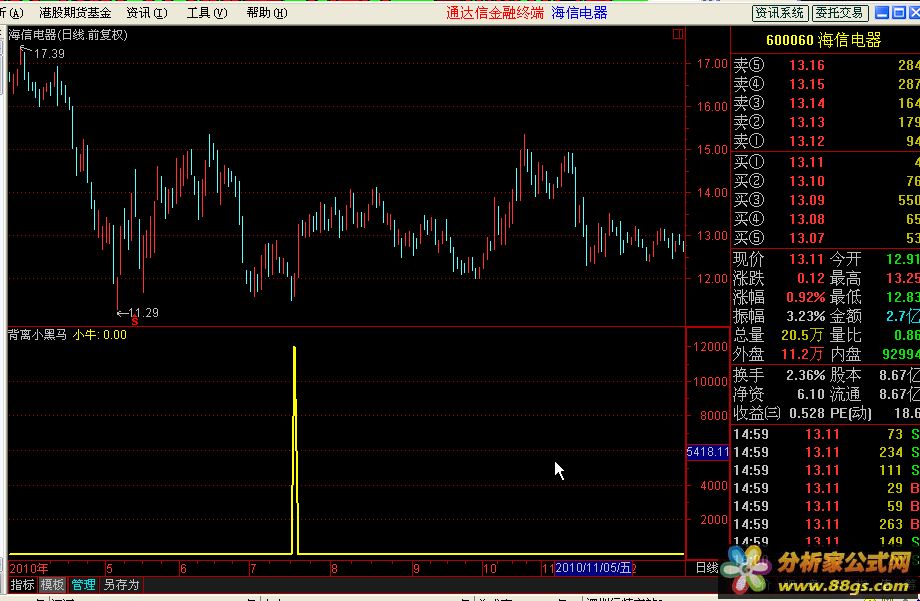
Task: Click the 11.29 low price label
Action: [143, 313]
